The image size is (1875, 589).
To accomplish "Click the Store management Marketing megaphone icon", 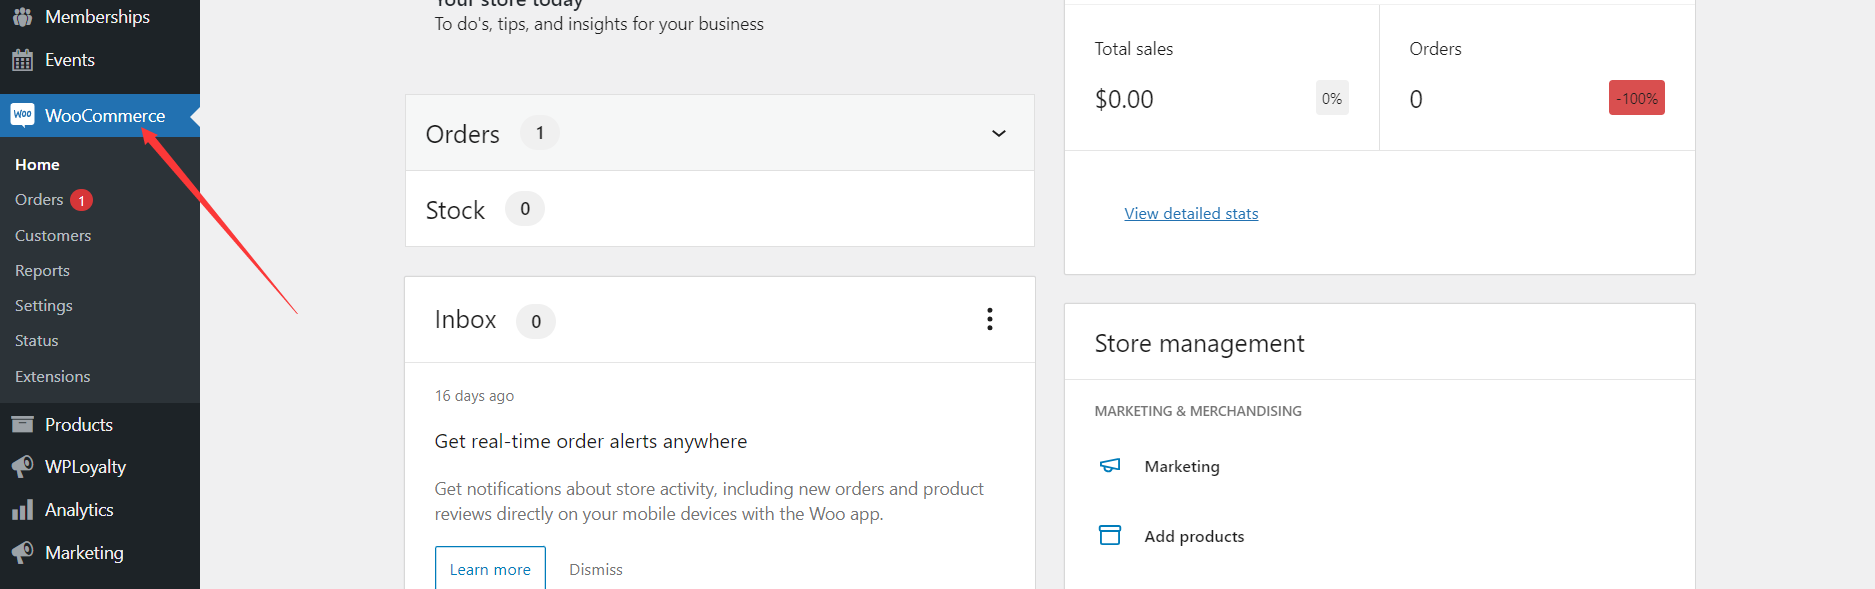I will coord(1110,466).
